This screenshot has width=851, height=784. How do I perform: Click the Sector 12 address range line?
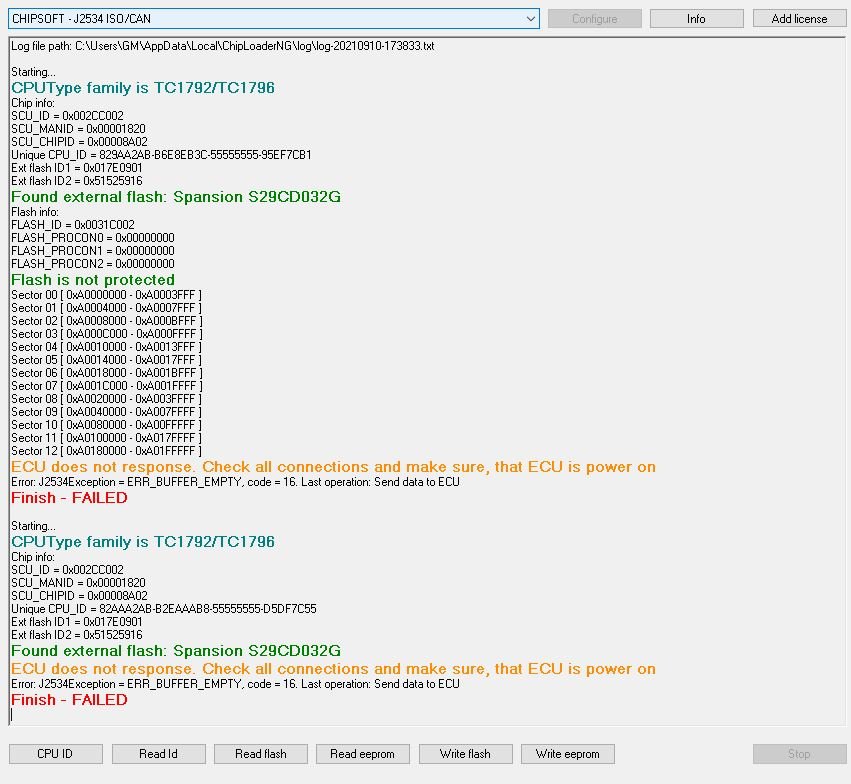[106, 451]
